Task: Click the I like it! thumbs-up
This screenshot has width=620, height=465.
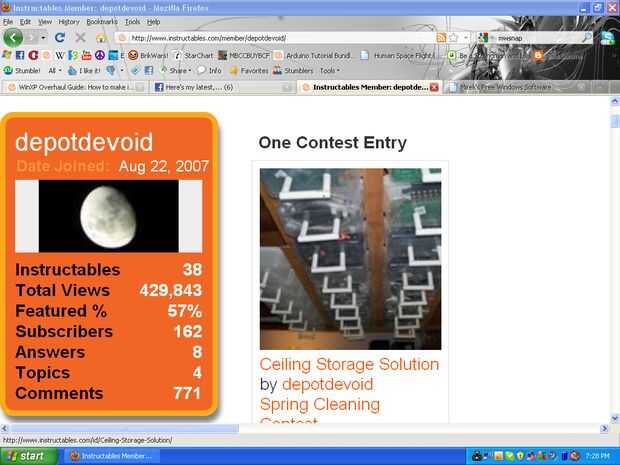Action: pyautogui.click(x=84, y=70)
